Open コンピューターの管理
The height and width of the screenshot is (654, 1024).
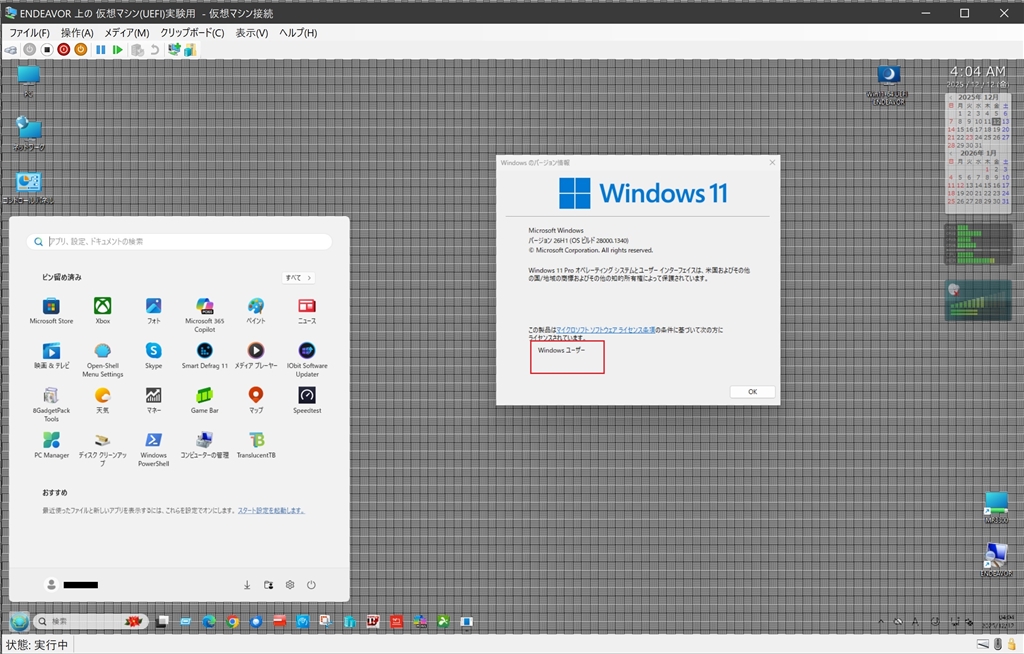click(x=204, y=446)
